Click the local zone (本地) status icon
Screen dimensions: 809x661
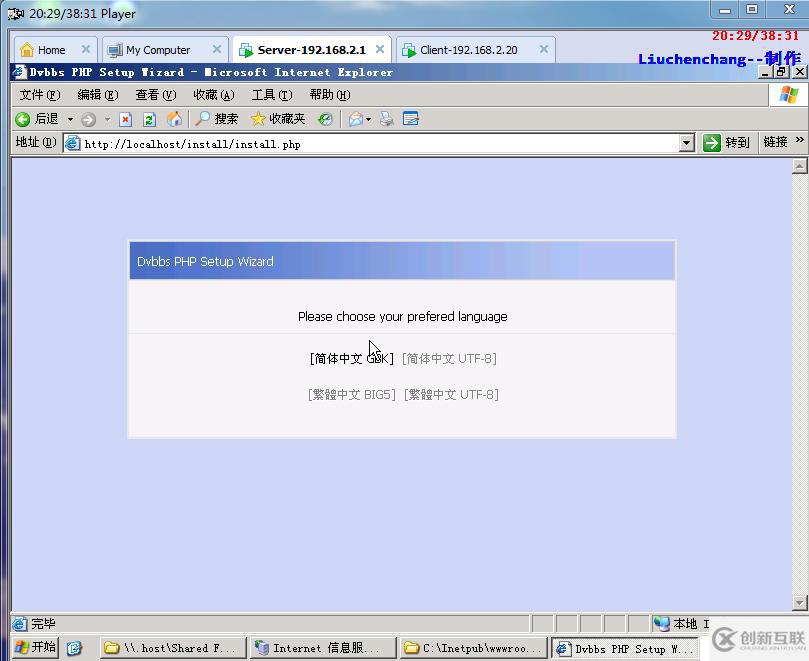click(x=661, y=623)
